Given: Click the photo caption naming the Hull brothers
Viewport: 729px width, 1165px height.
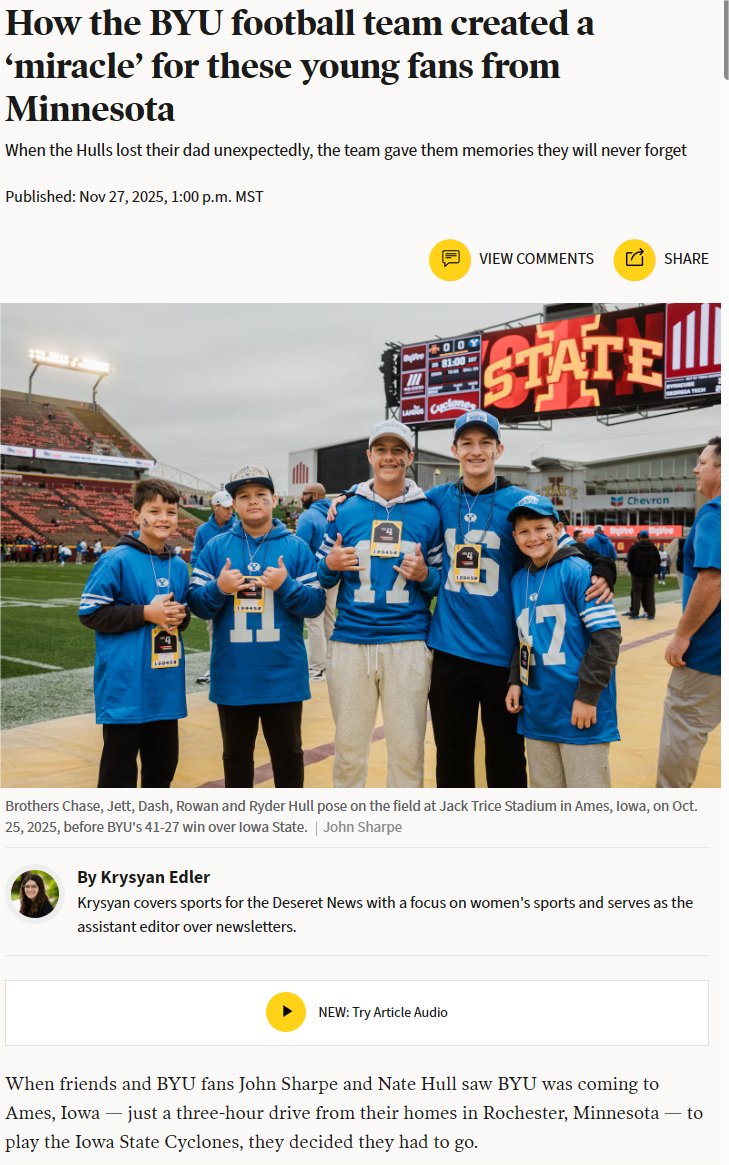Looking at the screenshot, I should coord(351,816).
